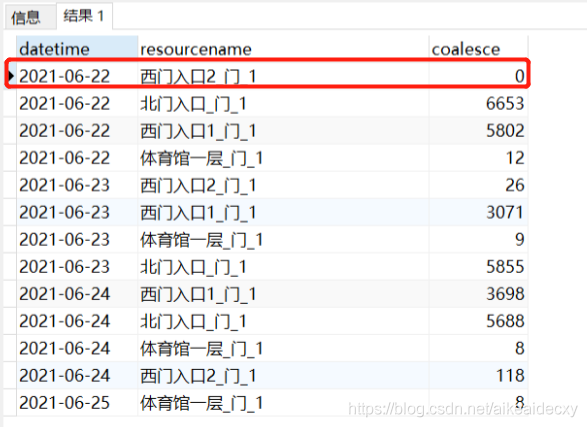Click coalesce value 3698
This screenshot has width=587, height=427.
click(x=505, y=294)
